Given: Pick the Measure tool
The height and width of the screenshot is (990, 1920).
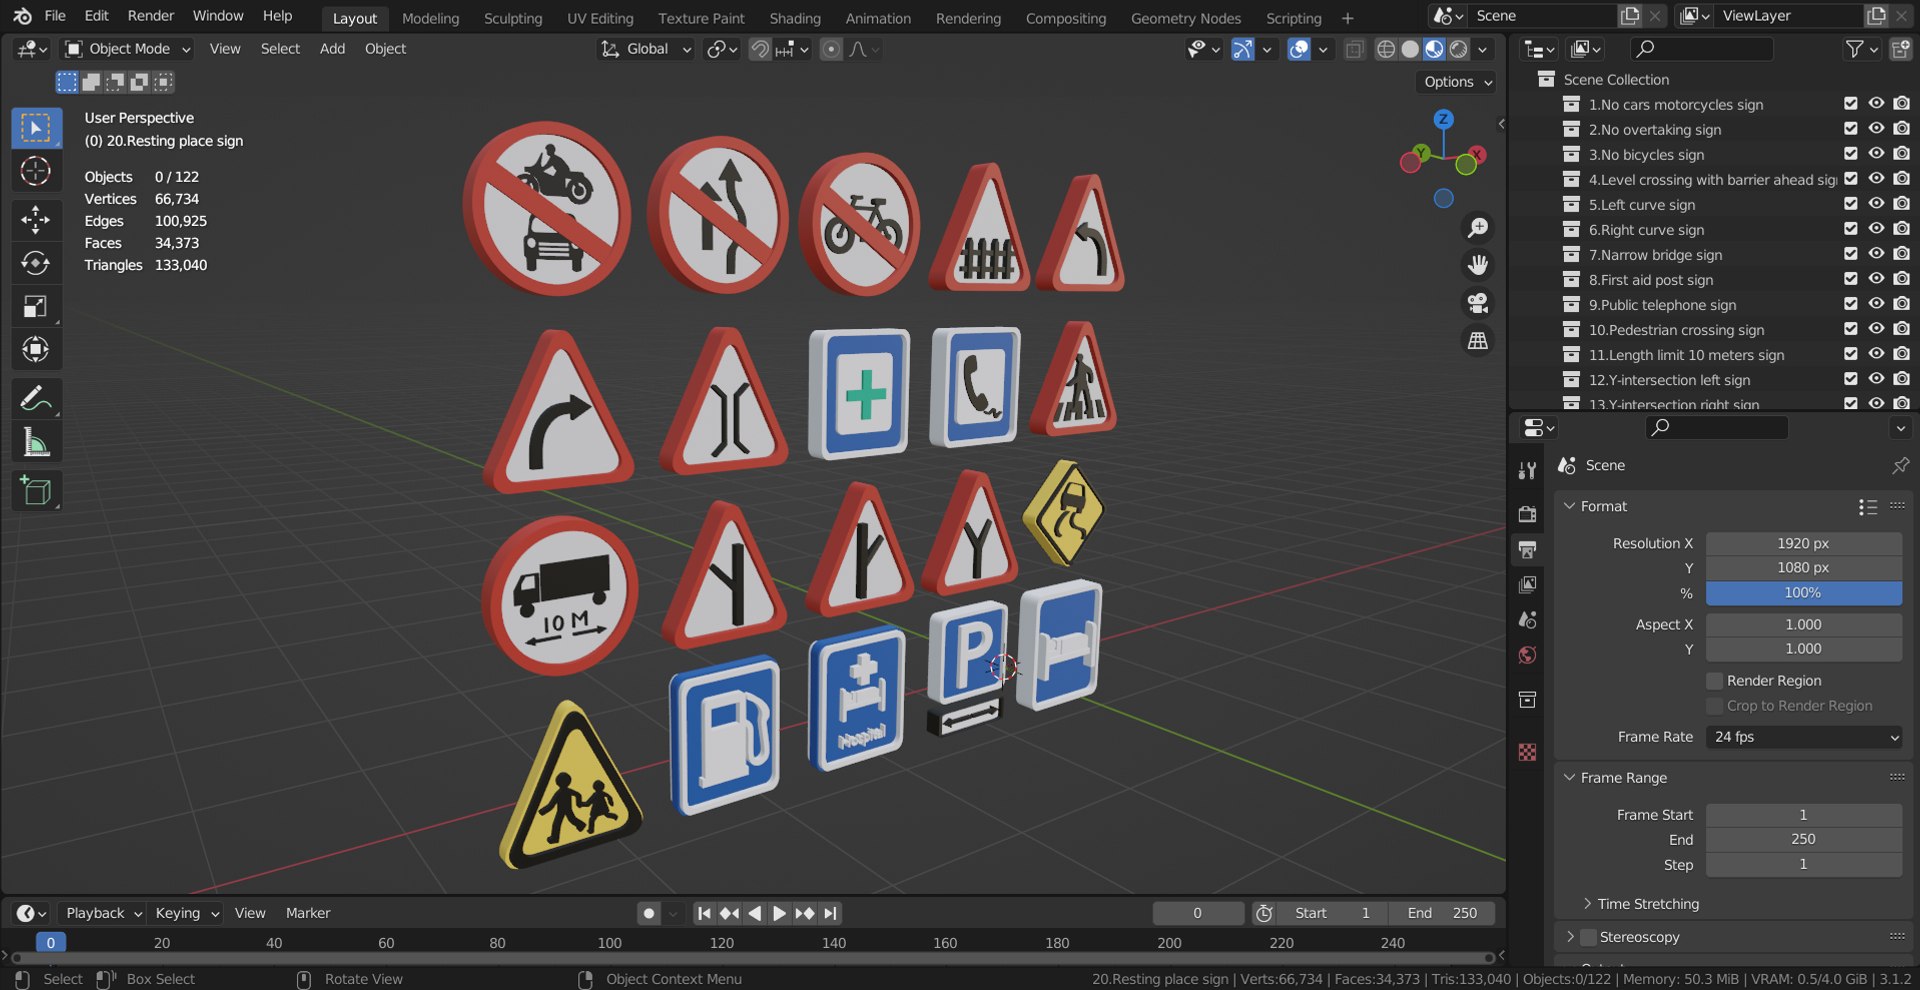Looking at the screenshot, I should pyautogui.click(x=36, y=442).
